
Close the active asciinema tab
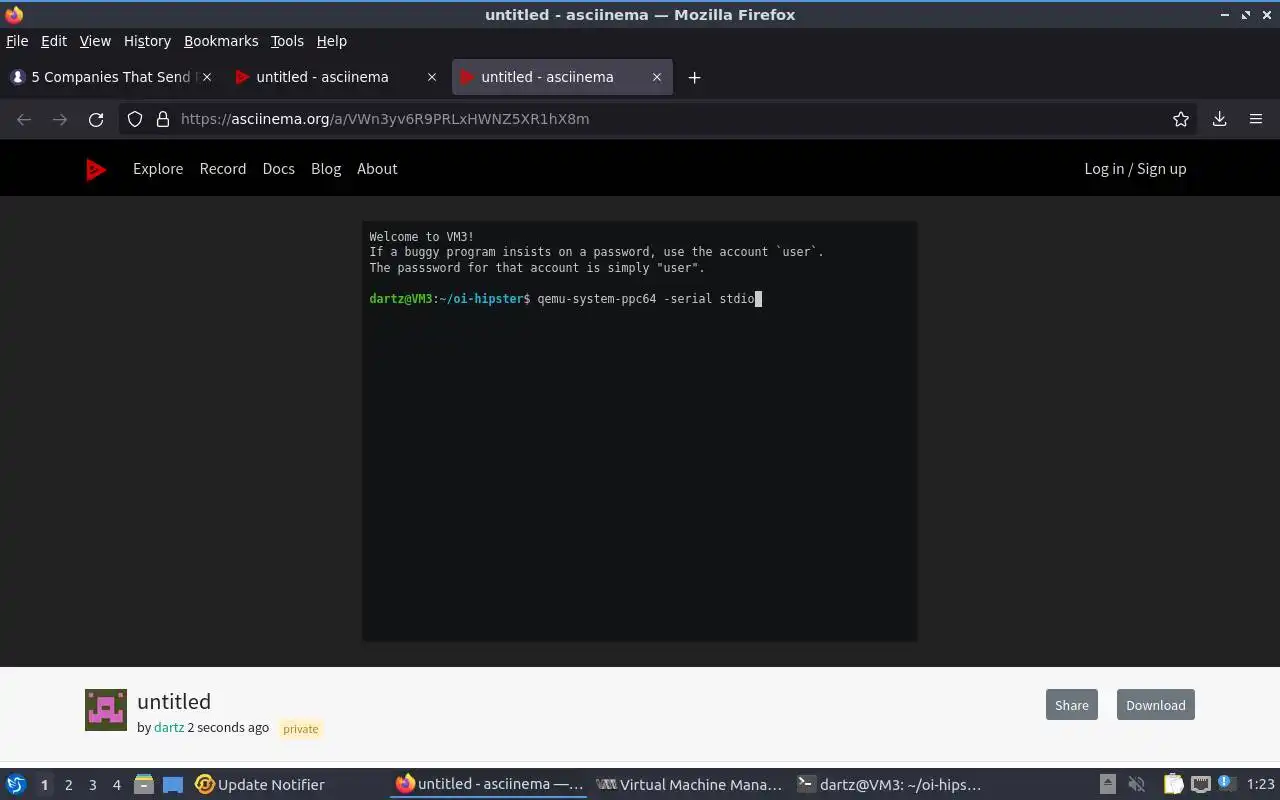[657, 77]
